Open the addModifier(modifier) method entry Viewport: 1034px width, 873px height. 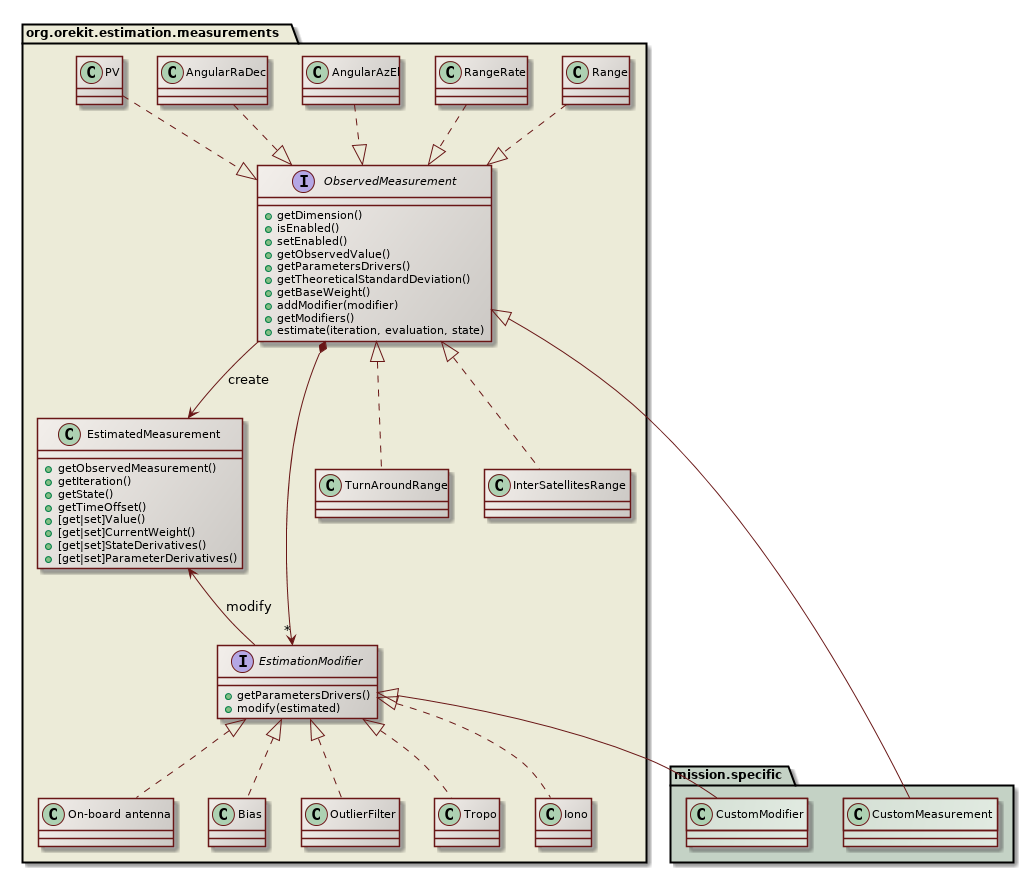point(337,305)
